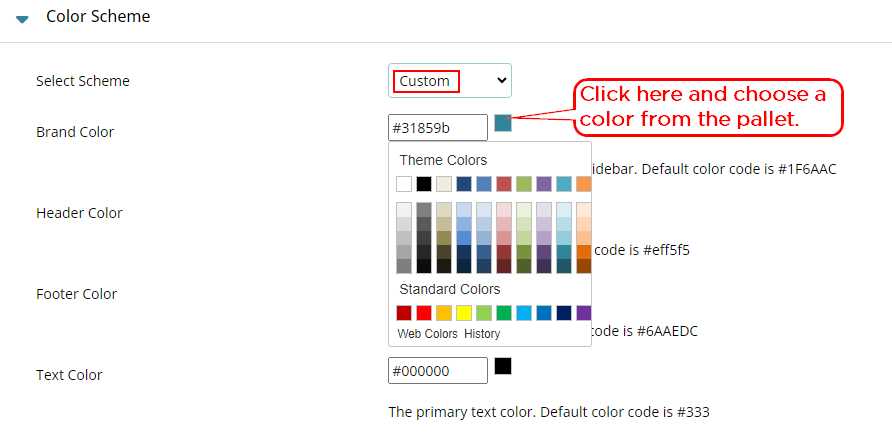The width and height of the screenshot is (892, 445).
Task: Pick black from Theme Colors row
Action: 424,184
